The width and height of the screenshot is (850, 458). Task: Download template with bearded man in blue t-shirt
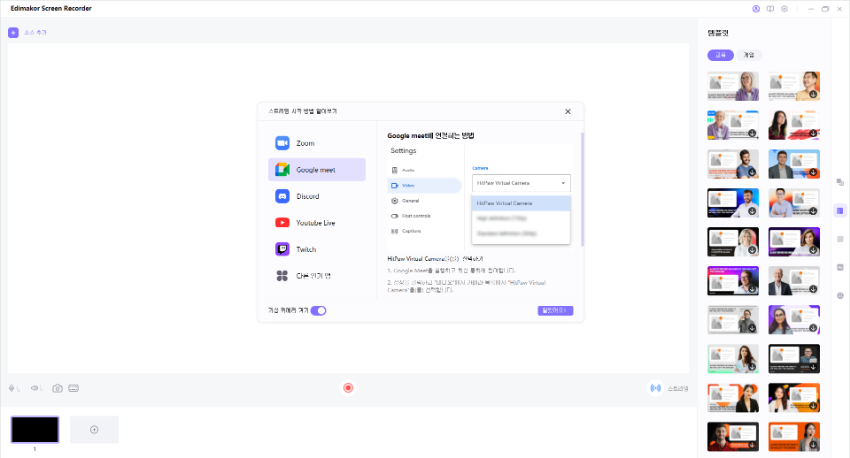tap(752, 172)
